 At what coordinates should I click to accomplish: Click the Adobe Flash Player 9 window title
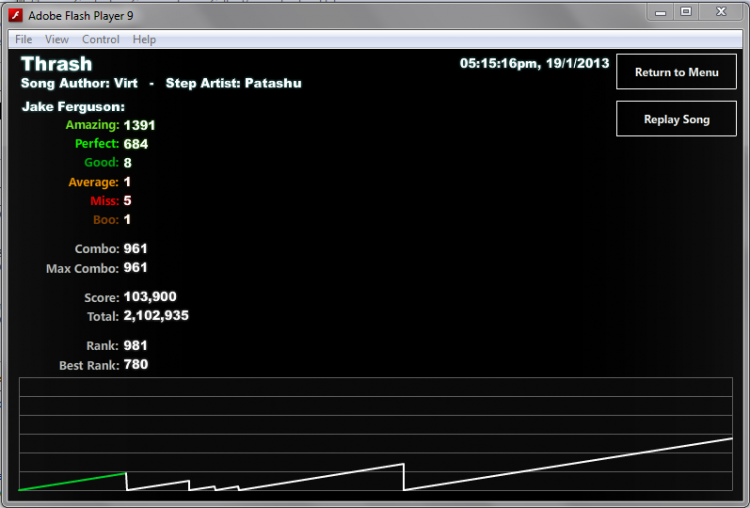click(x=80, y=16)
